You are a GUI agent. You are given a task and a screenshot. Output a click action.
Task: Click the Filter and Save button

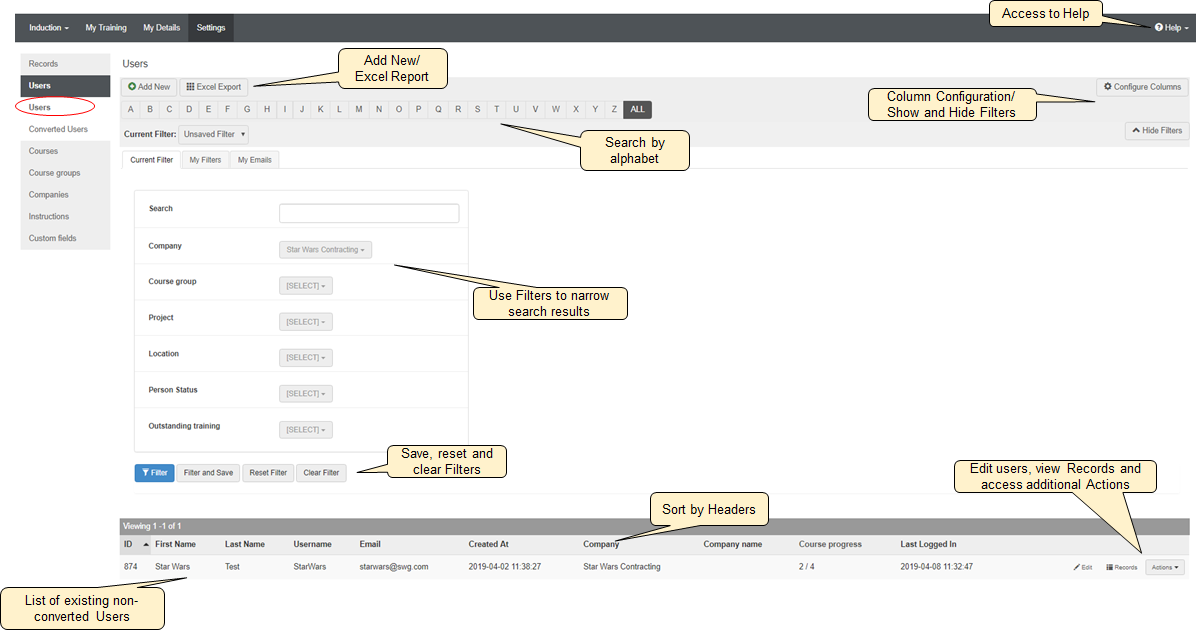(x=209, y=473)
